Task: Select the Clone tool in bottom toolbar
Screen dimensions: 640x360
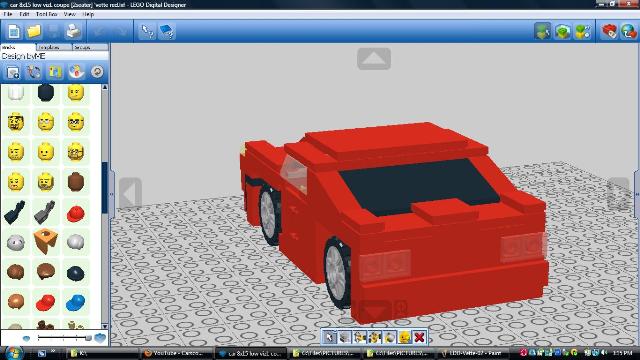Action: (x=344, y=337)
